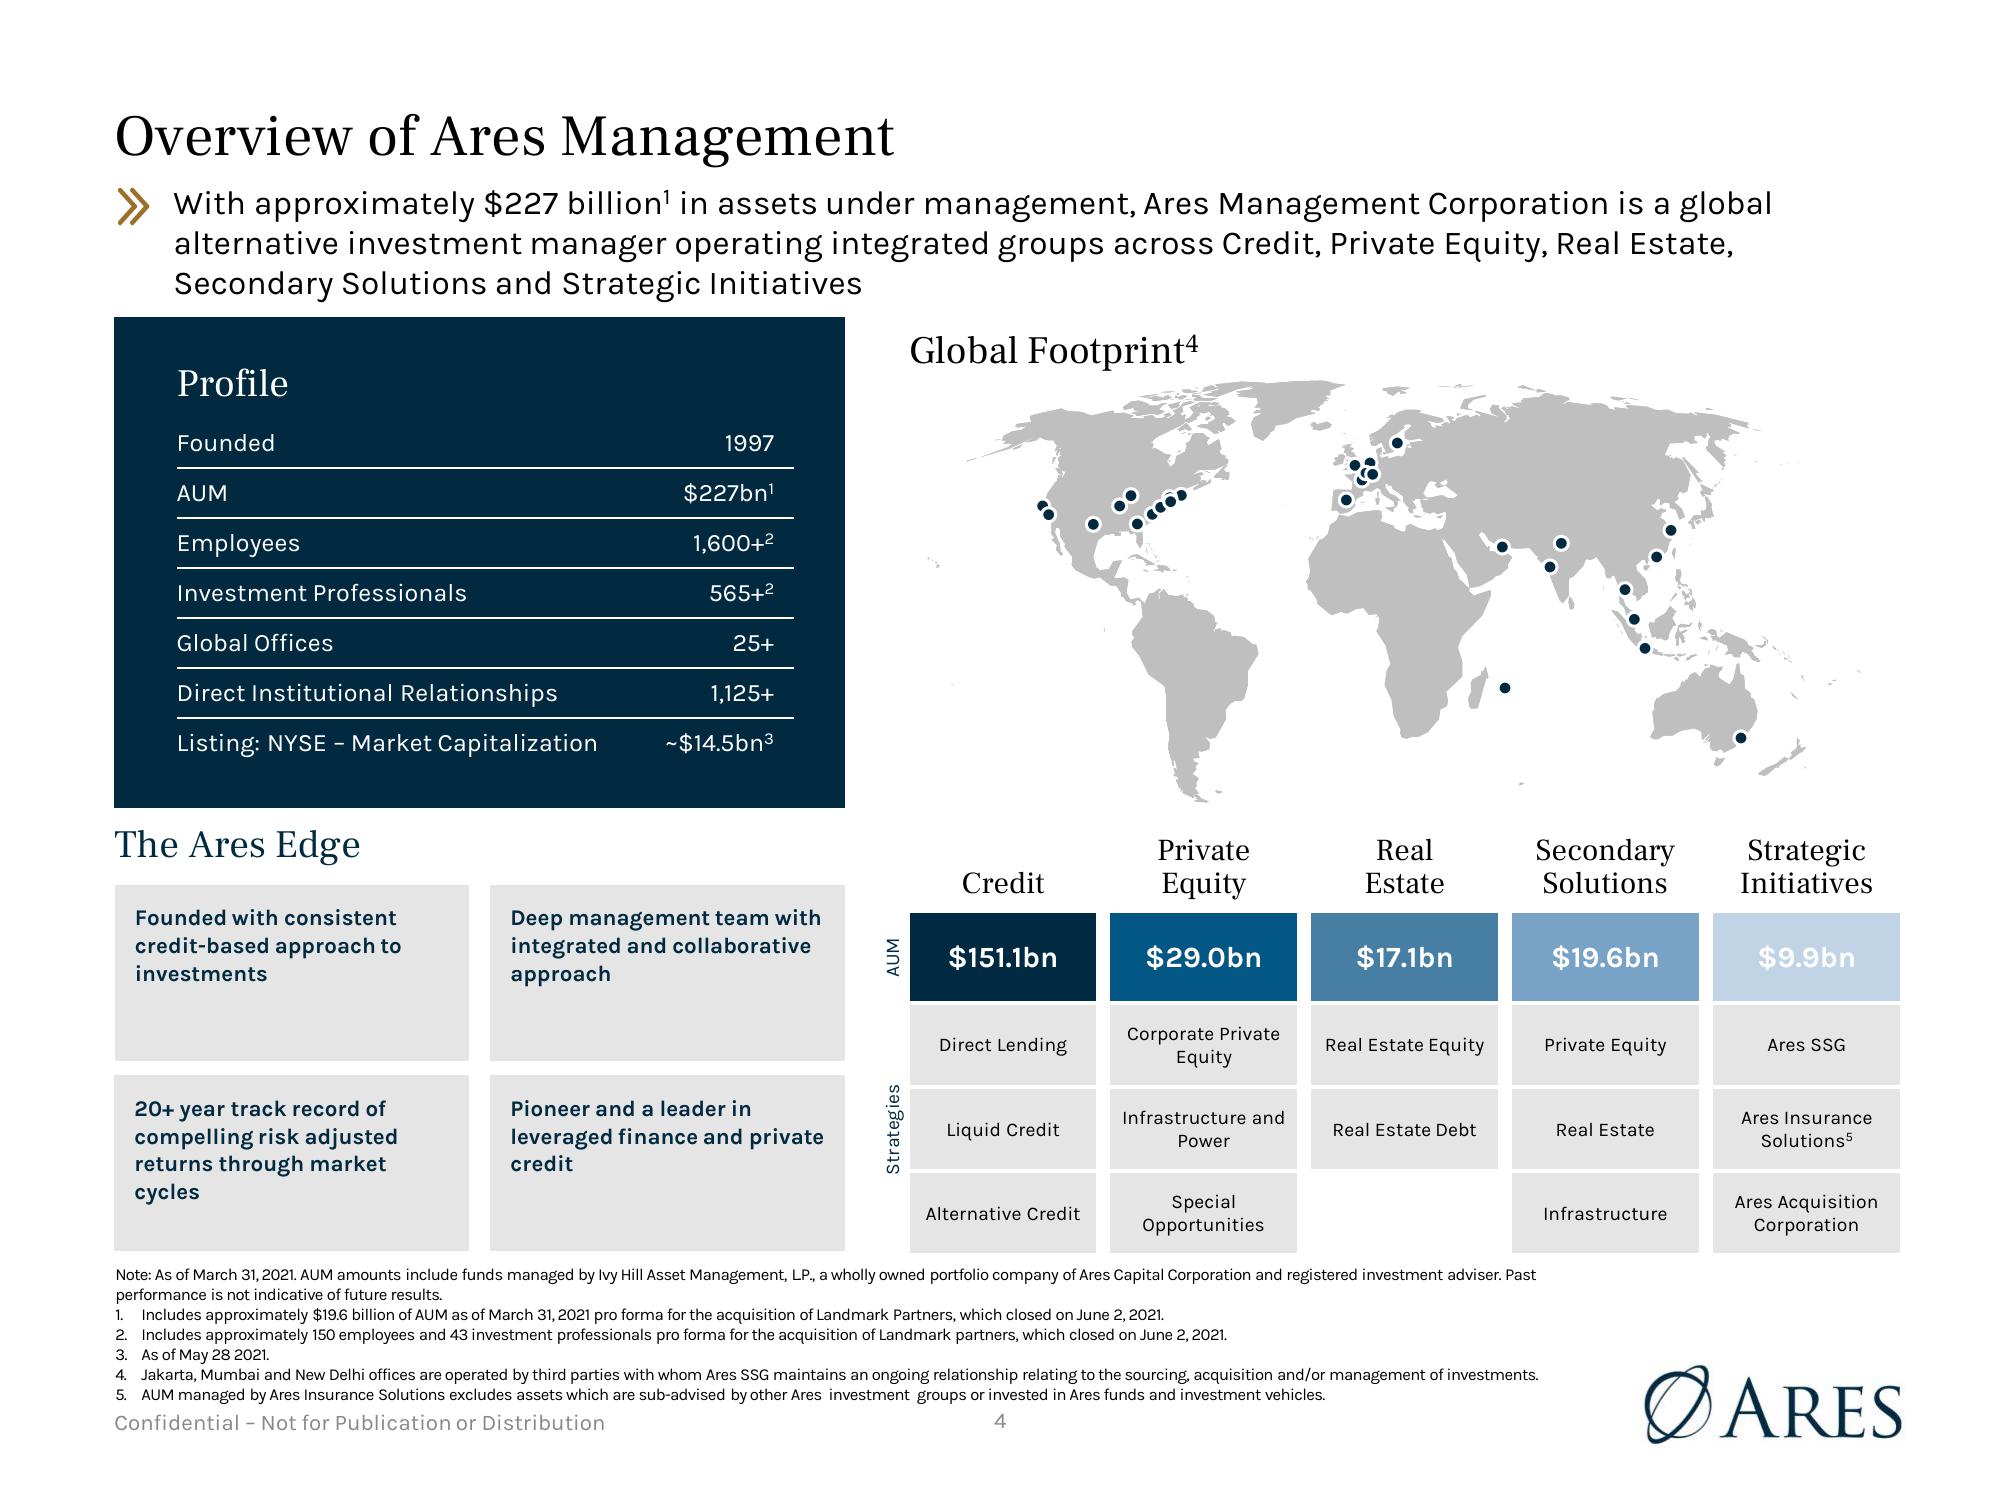Click the Ares Acquisition Corporation cell

point(1806,1213)
